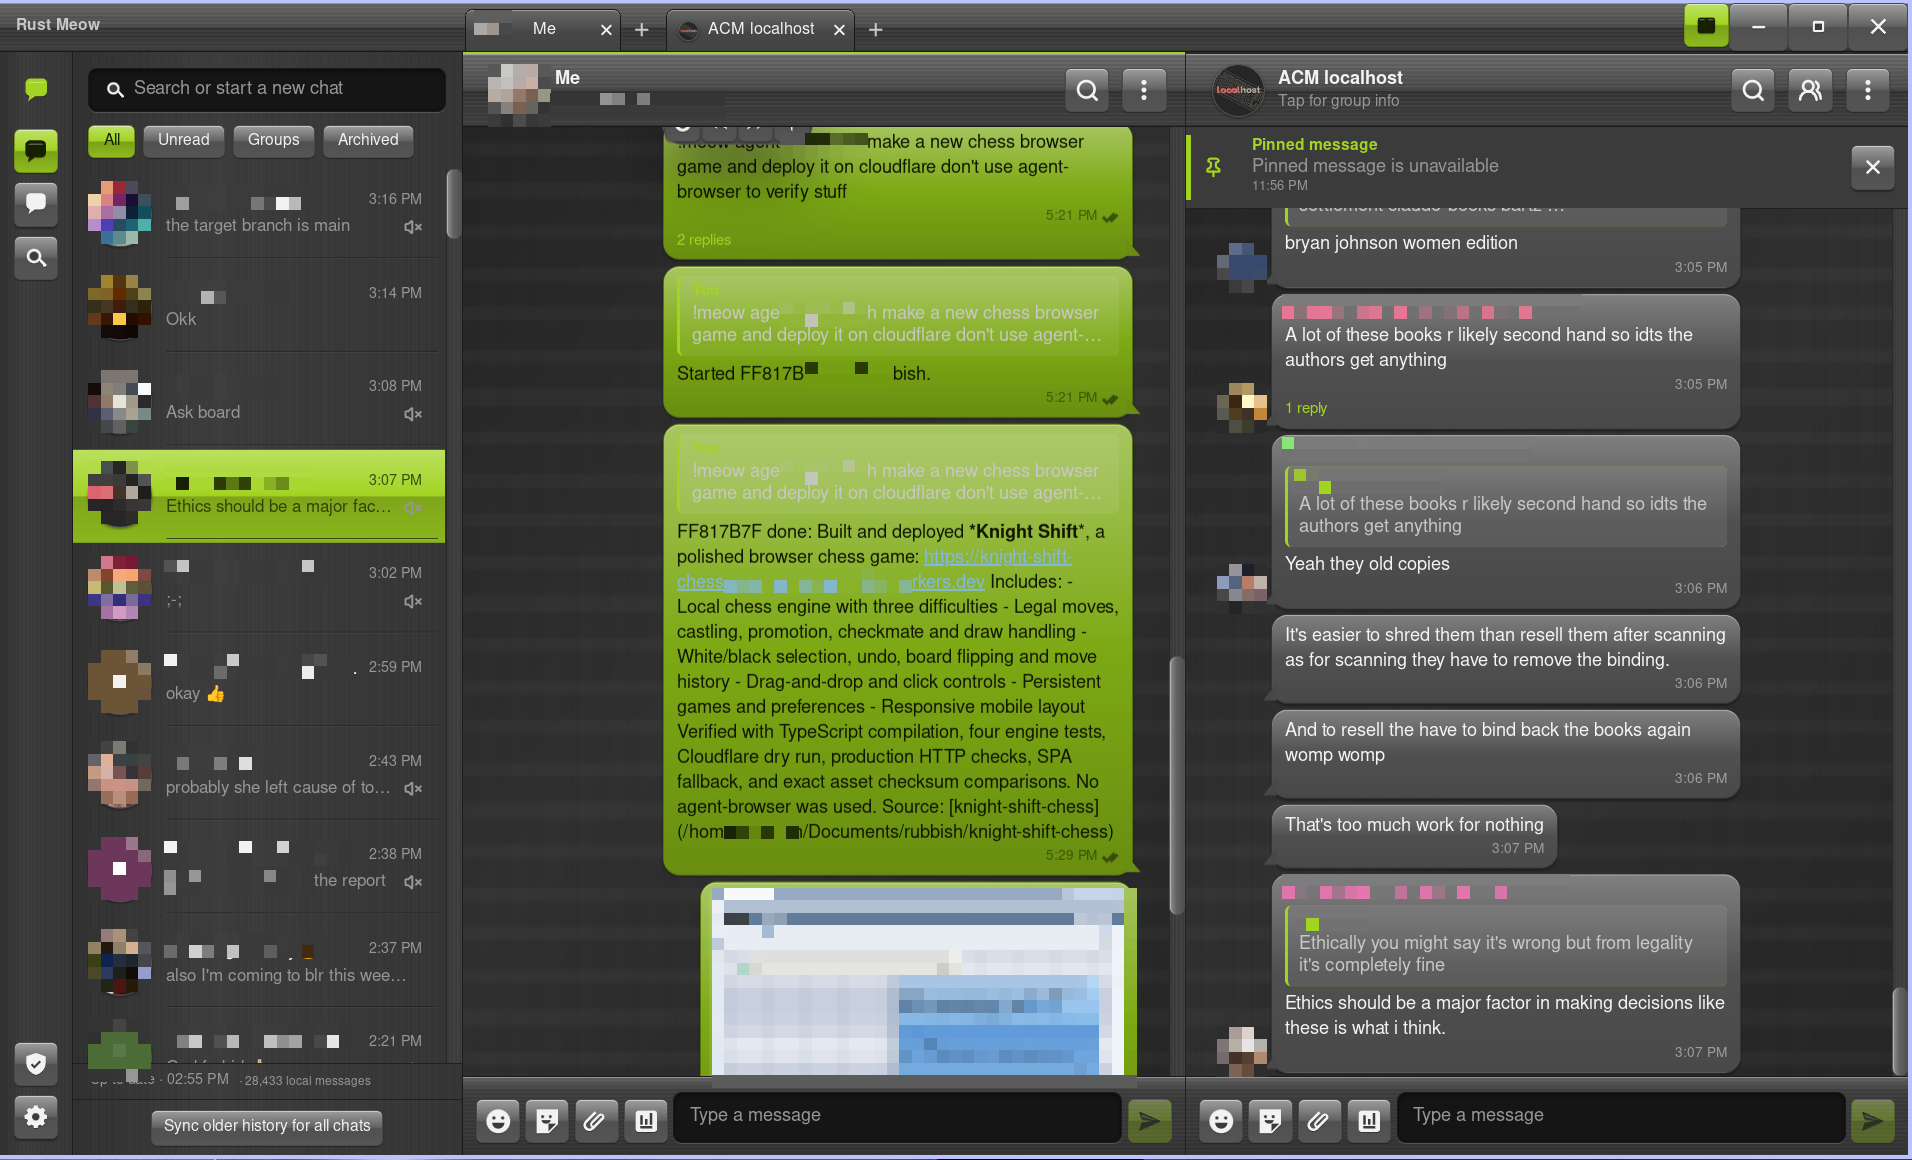
Task: Open ACM localhost group info header
Action: pos(1340,89)
